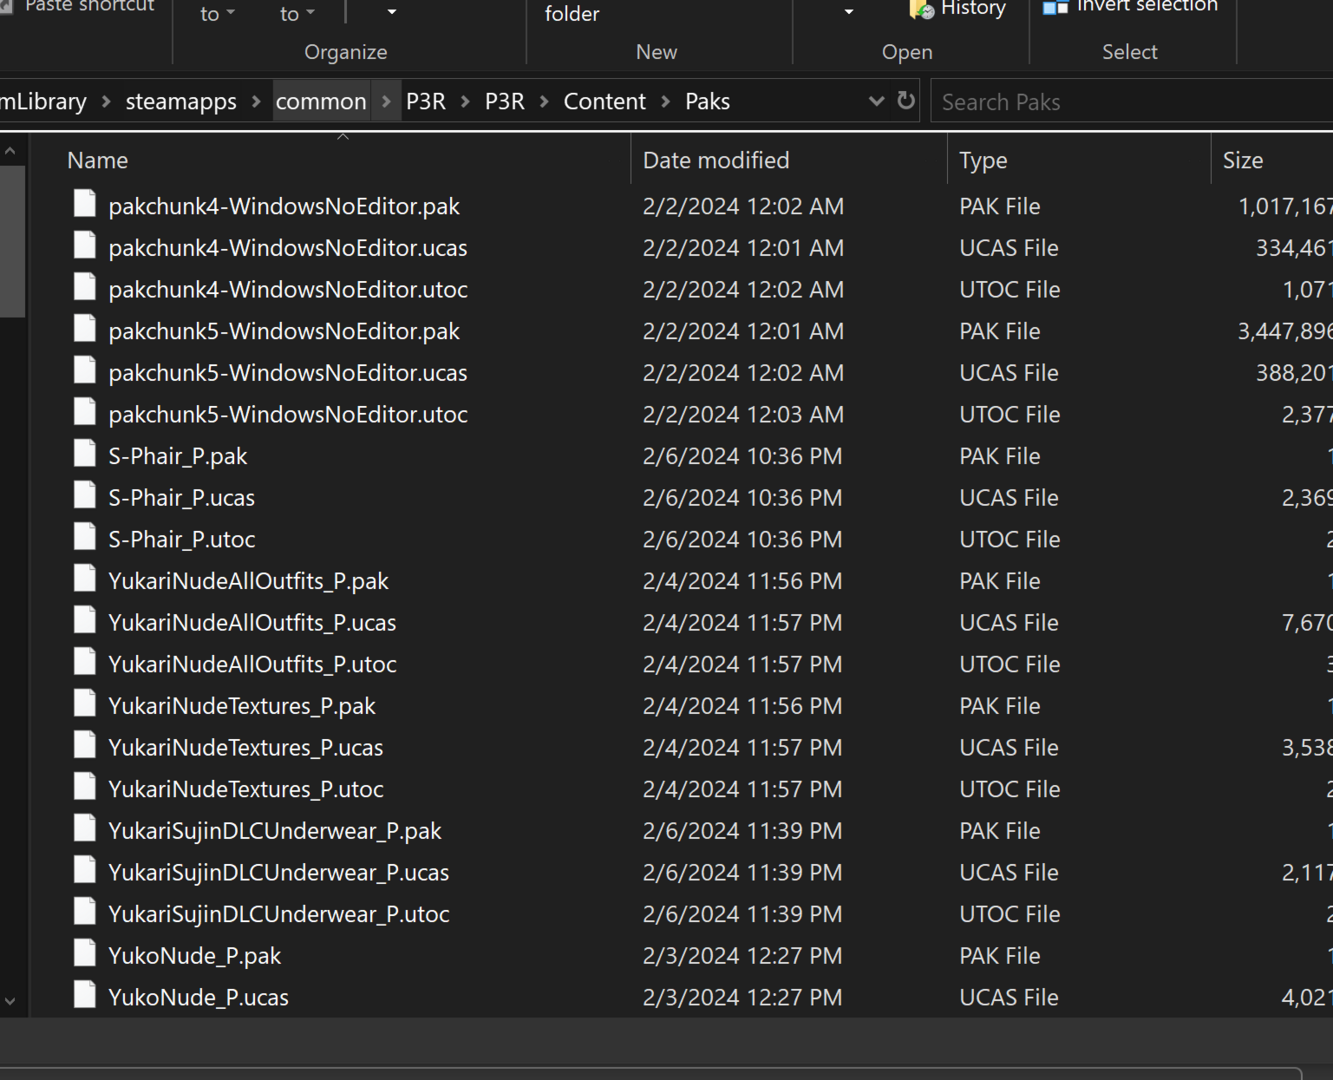This screenshot has height=1080, width=1333.
Task: Click size value 3,447,896 for pakchunk5 pak
Action: 1285,331
